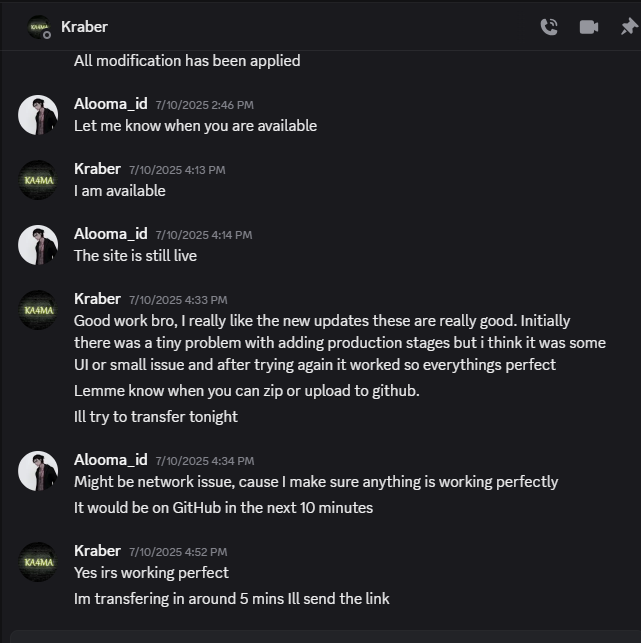Click Kraber username on 4:33 PM message

click(x=97, y=299)
